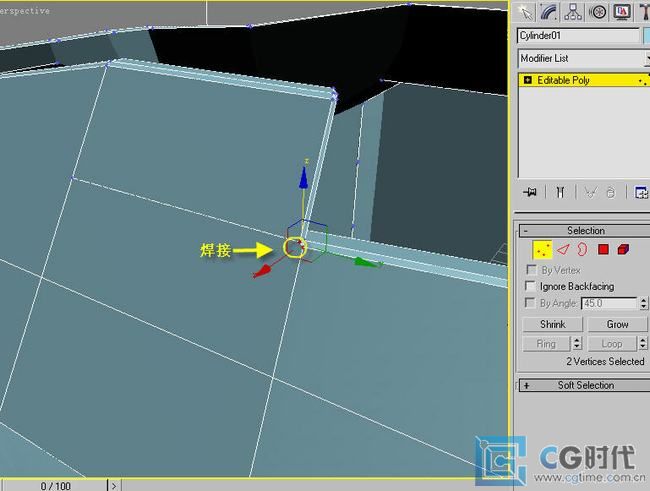The width and height of the screenshot is (650, 491).
Task: Click the green Y axis gizmo arrow
Action: point(367,262)
